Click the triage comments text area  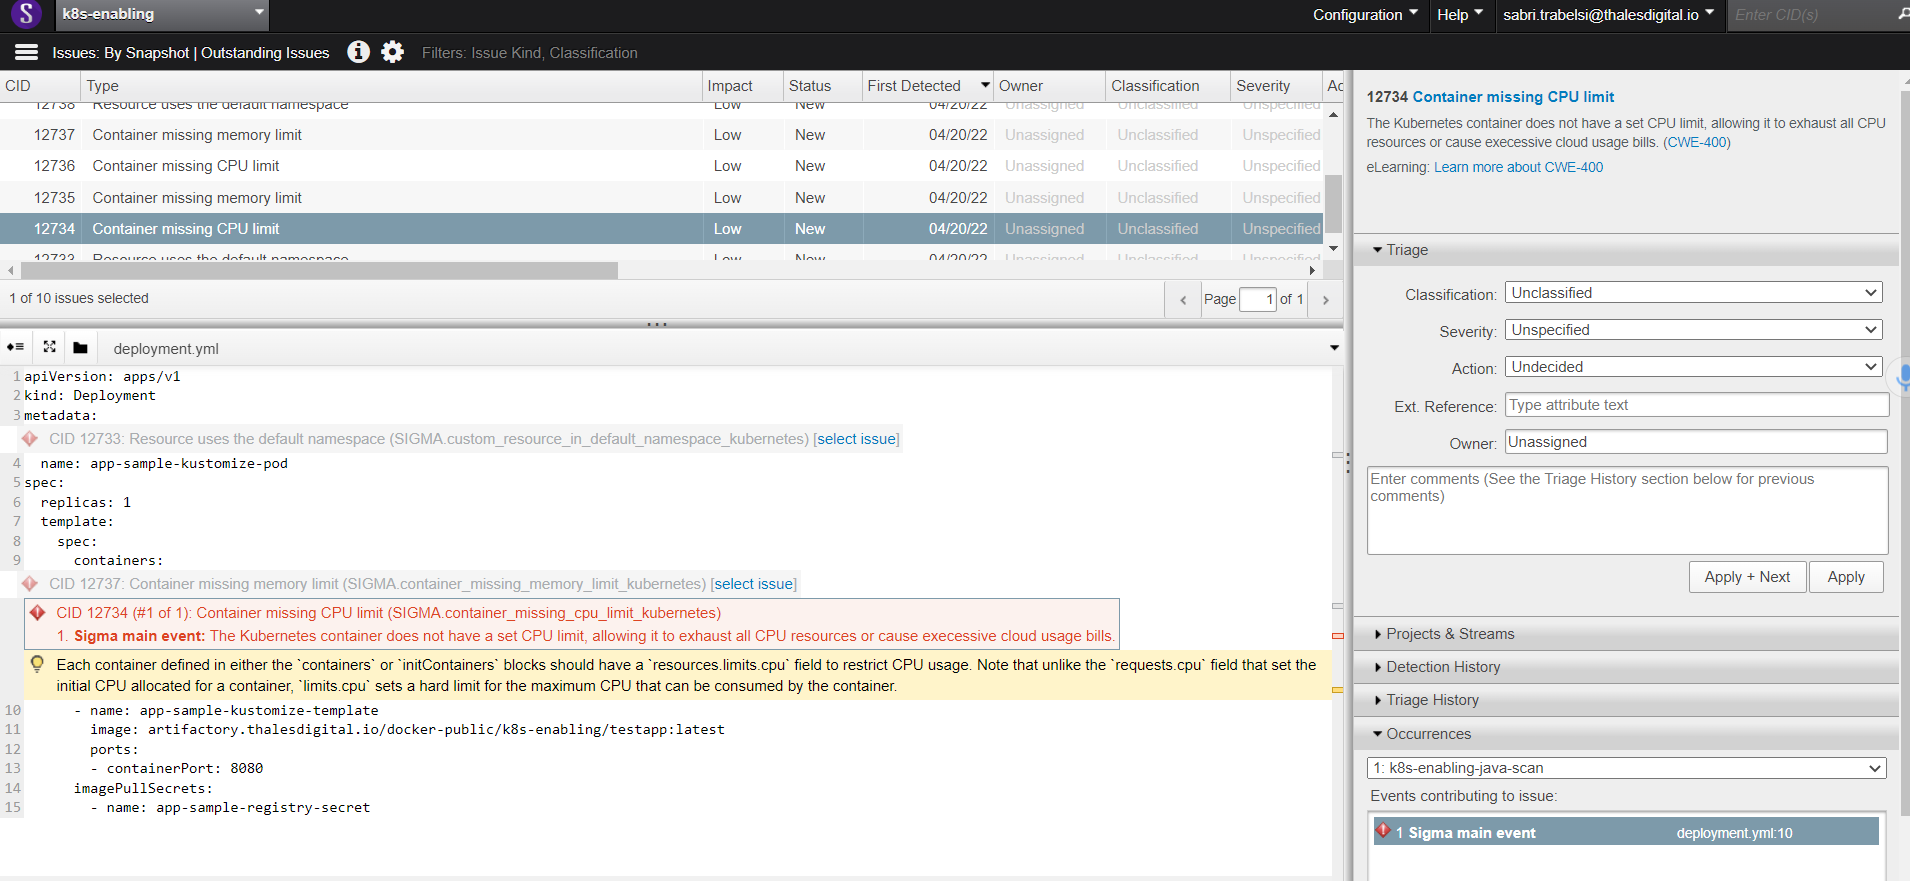tap(1627, 510)
